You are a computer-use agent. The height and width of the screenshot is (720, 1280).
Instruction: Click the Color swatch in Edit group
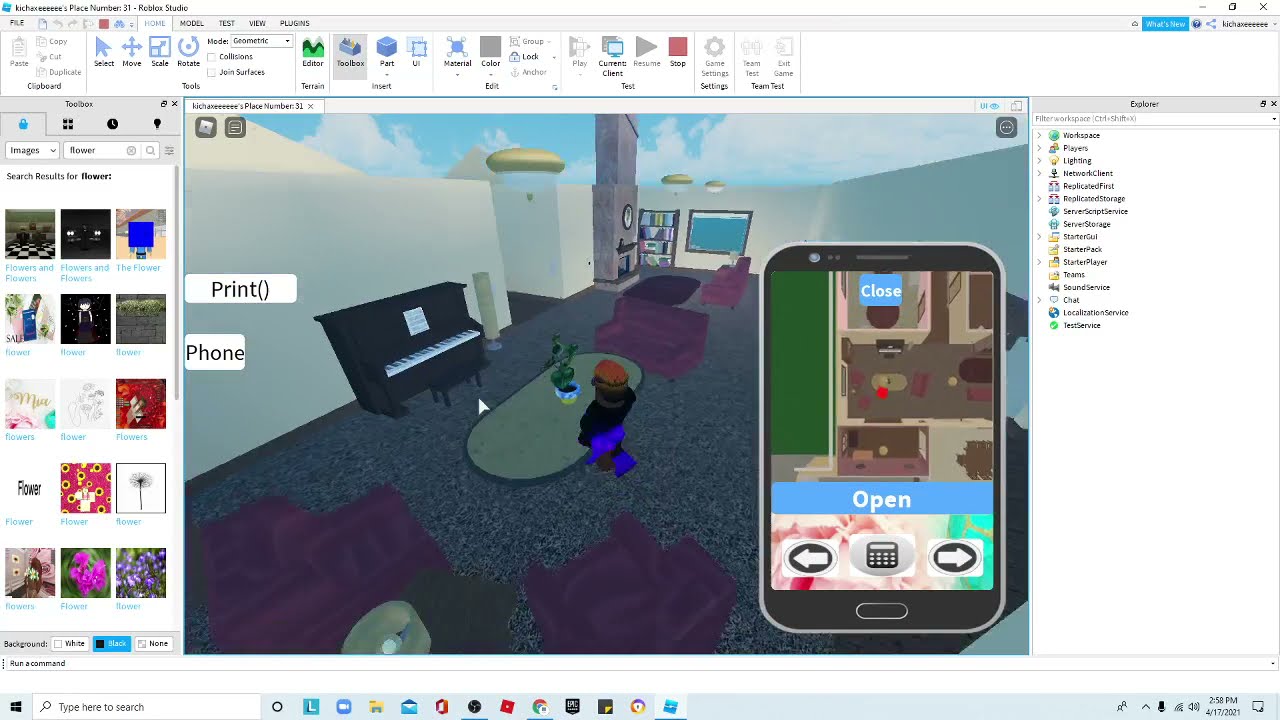(x=490, y=47)
